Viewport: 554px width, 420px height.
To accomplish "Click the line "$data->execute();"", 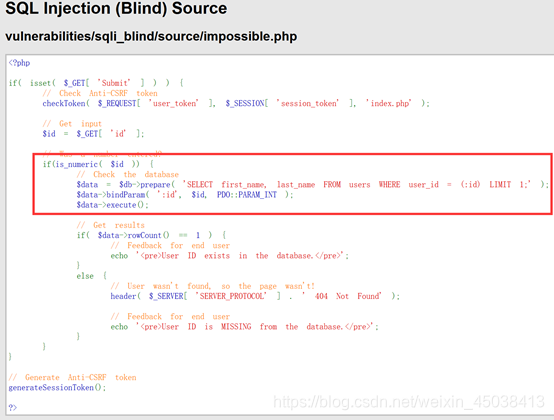I will click(112, 205).
